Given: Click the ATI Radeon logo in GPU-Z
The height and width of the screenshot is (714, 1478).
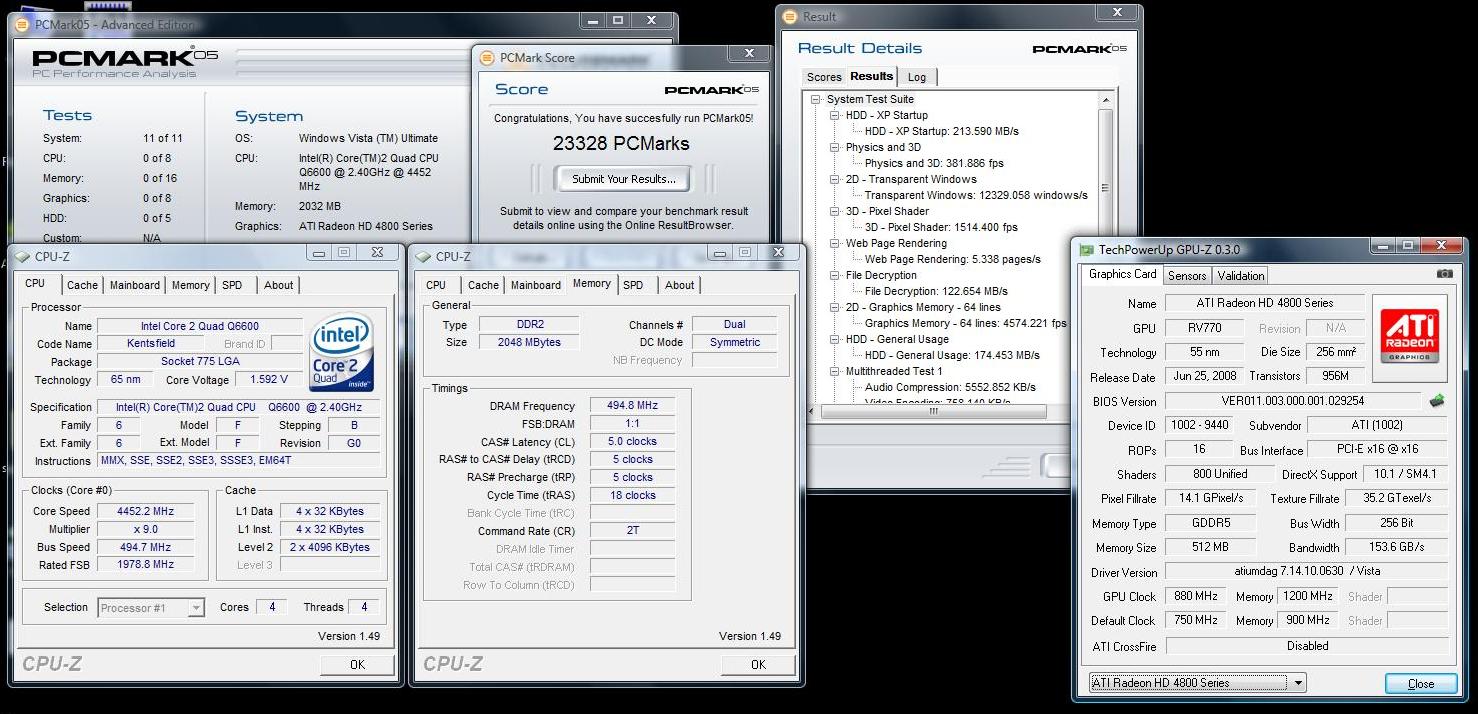Looking at the screenshot, I should pyautogui.click(x=1410, y=335).
